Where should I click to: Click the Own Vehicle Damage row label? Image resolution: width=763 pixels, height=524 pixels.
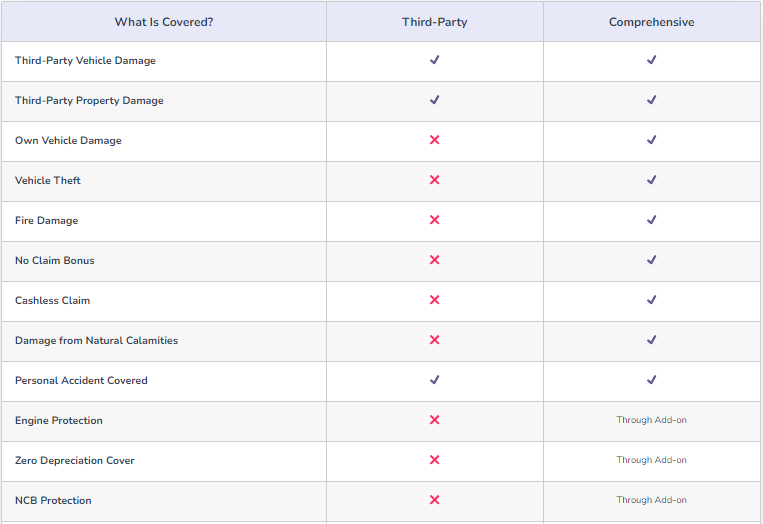pyautogui.click(x=68, y=141)
